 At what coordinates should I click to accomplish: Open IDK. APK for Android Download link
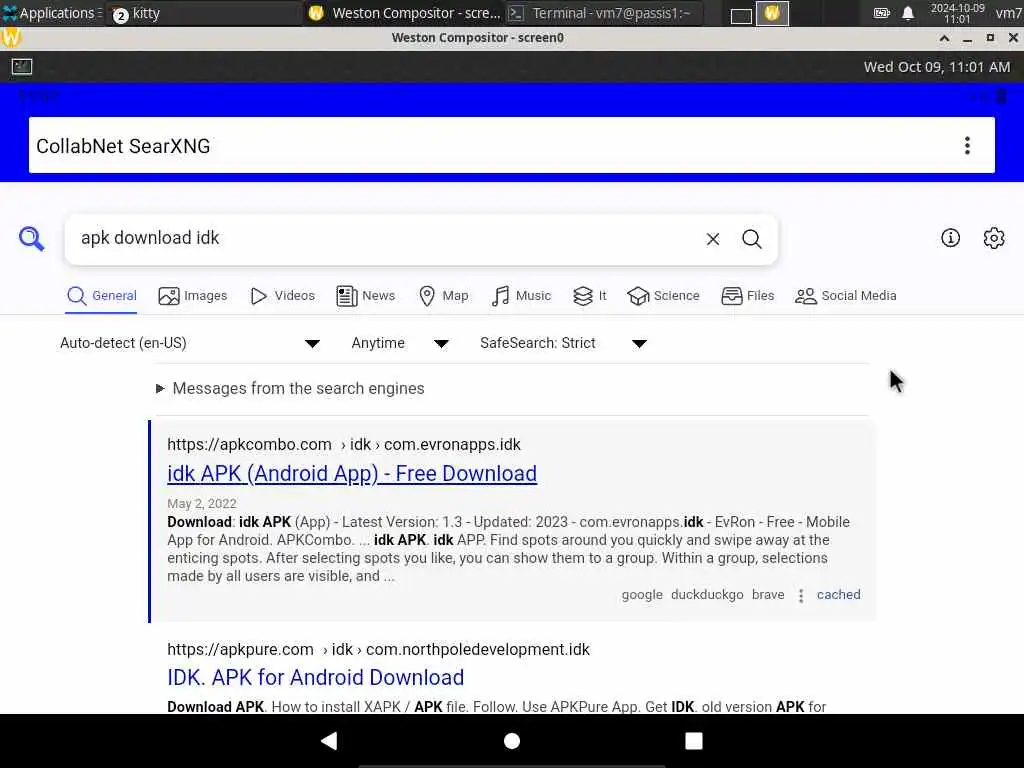coord(315,677)
